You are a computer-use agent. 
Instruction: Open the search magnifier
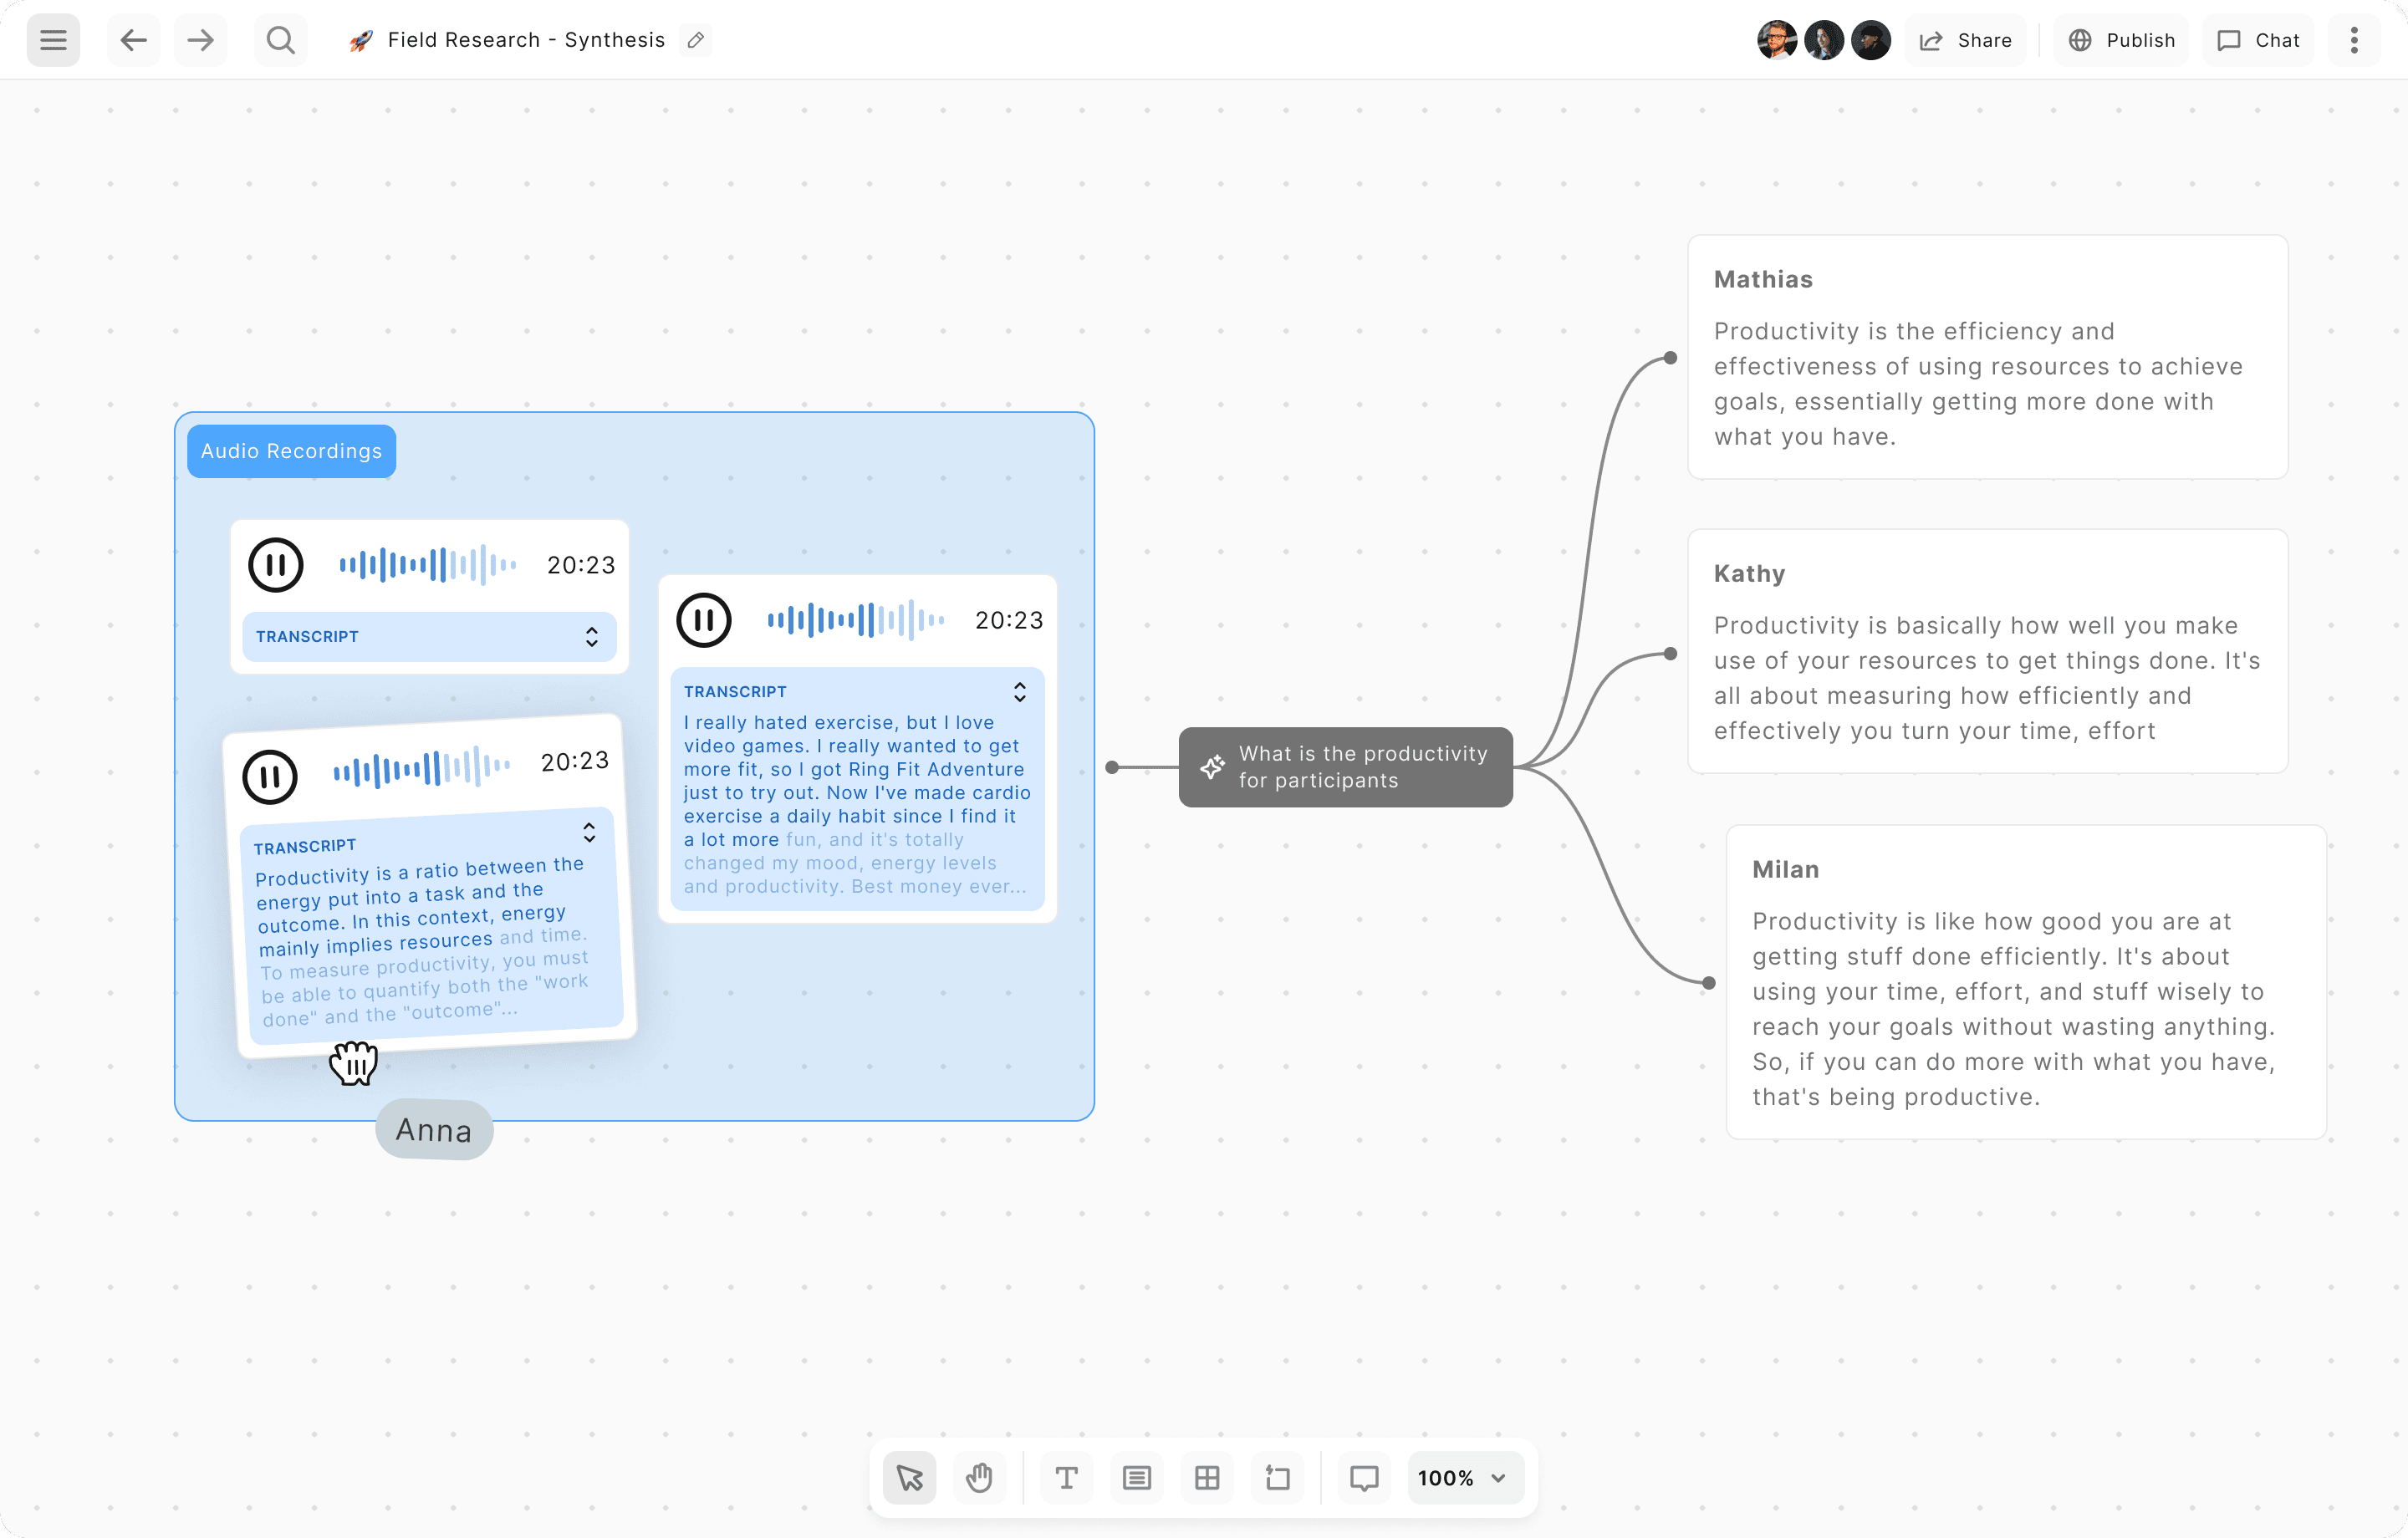281,40
